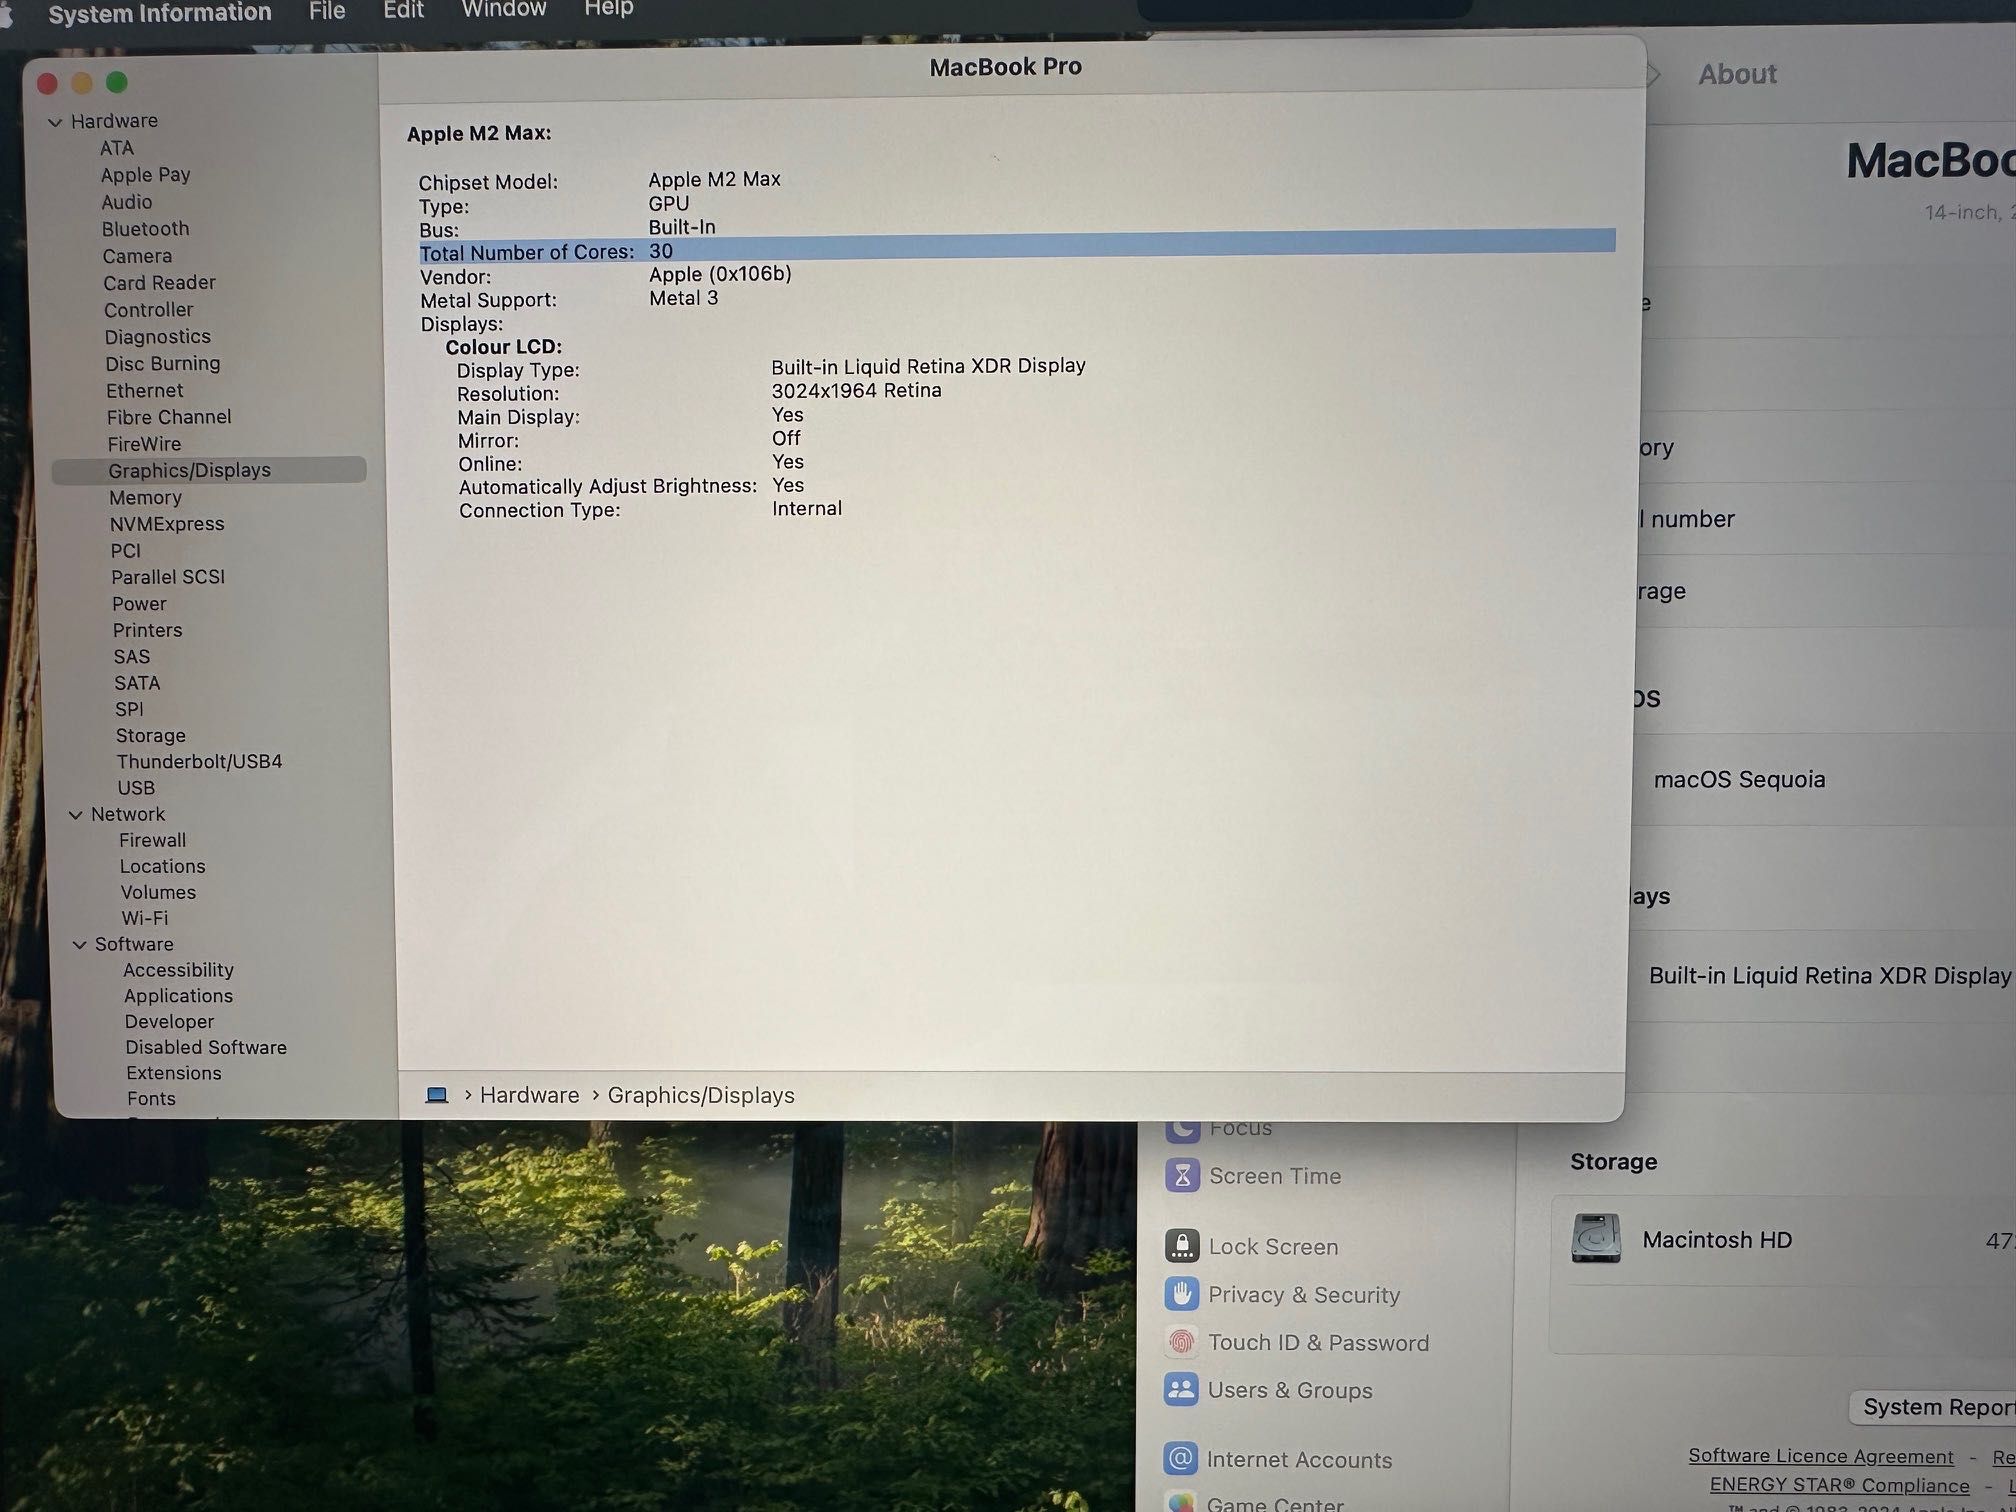Select Controller in the sidebar
2016x1512 pixels.
(149, 310)
